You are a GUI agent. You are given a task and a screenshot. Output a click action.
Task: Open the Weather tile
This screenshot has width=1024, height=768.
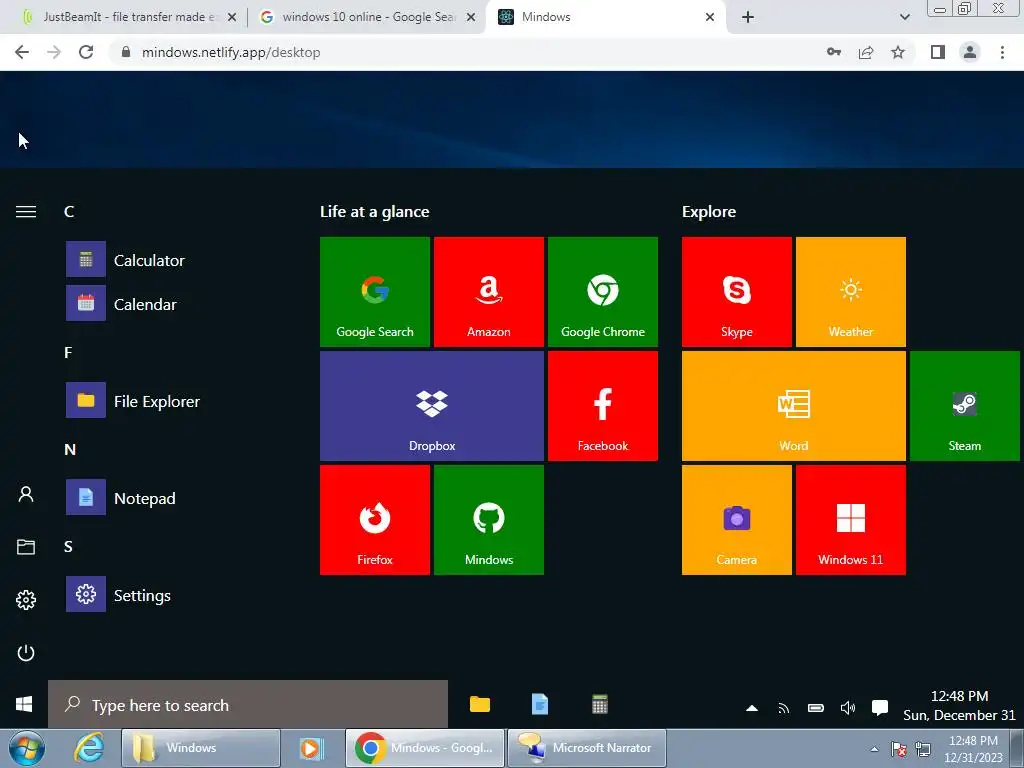point(851,291)
